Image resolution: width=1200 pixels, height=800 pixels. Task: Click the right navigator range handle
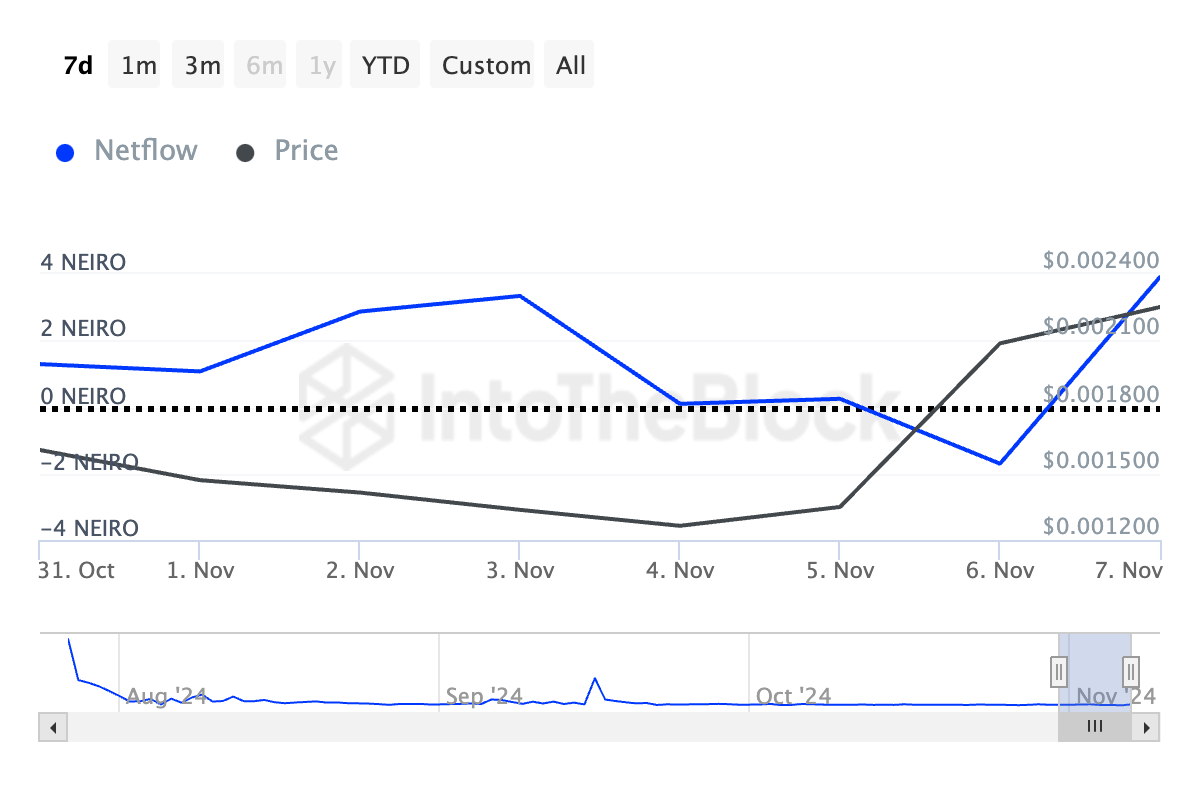click(1131, 670)
